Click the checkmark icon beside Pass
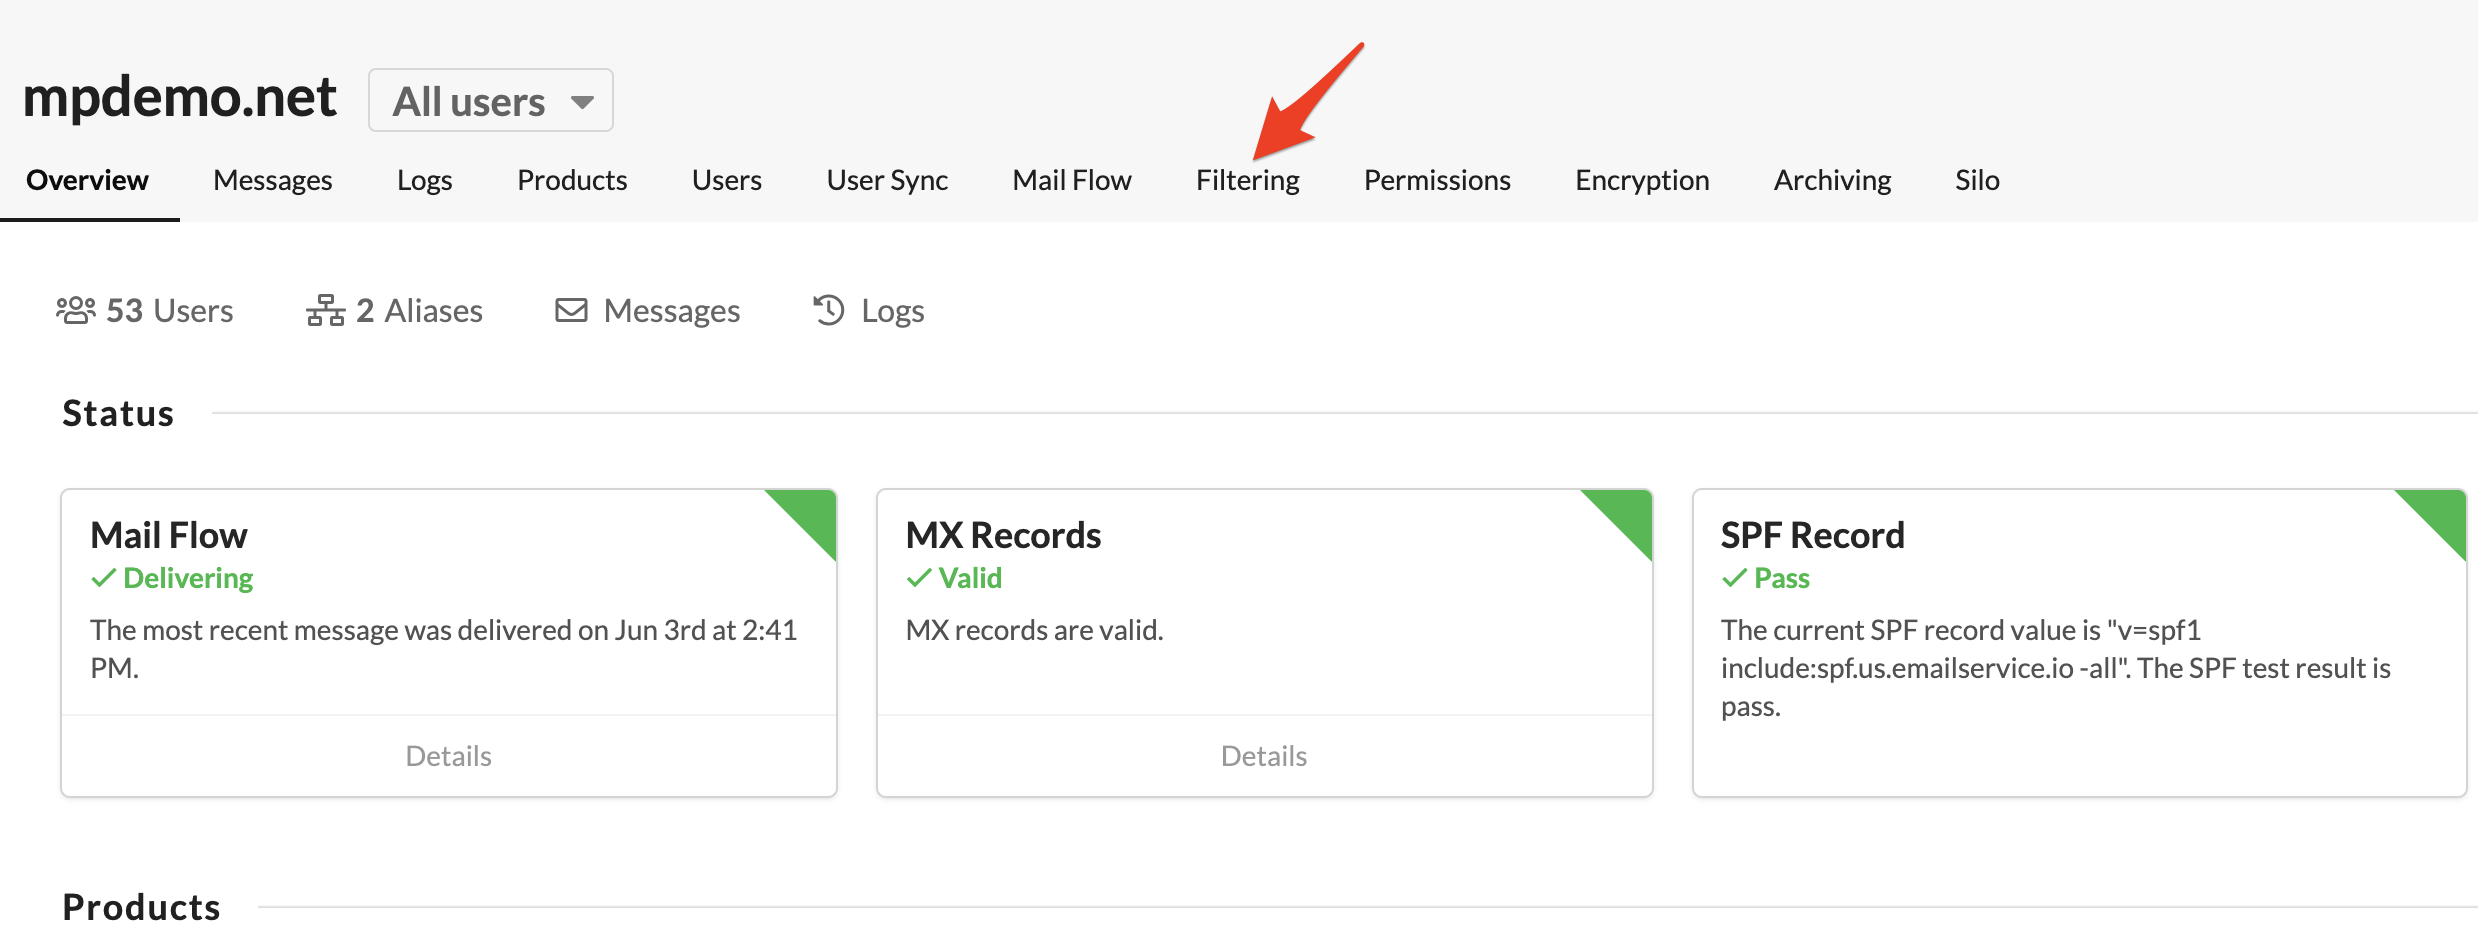 tap(1734, 578)
